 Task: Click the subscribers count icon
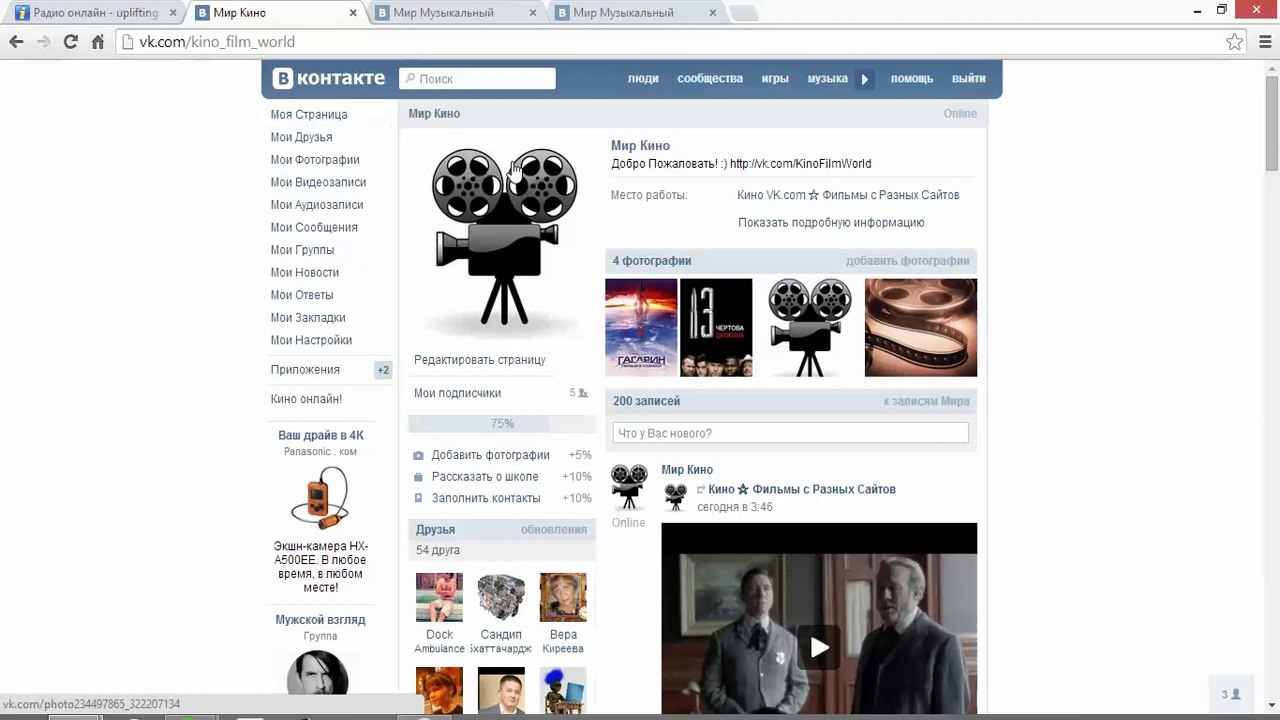pos(583,393)
